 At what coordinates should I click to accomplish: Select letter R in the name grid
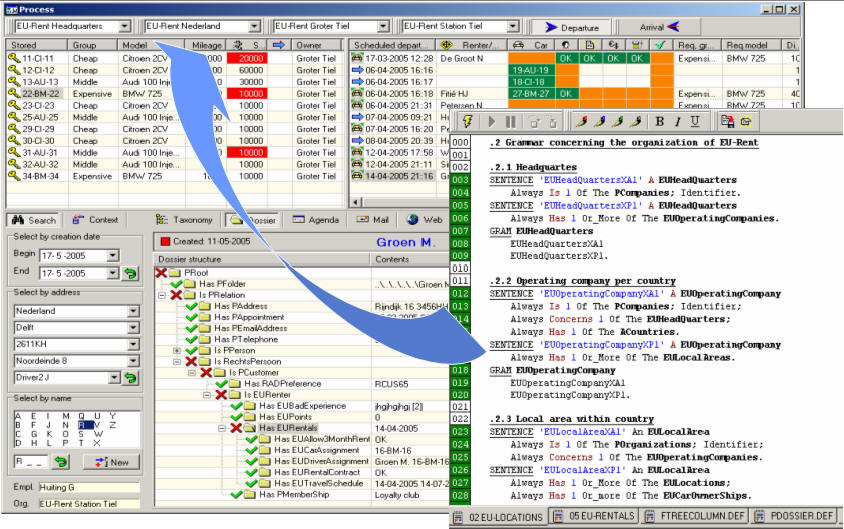click(82, 424)
